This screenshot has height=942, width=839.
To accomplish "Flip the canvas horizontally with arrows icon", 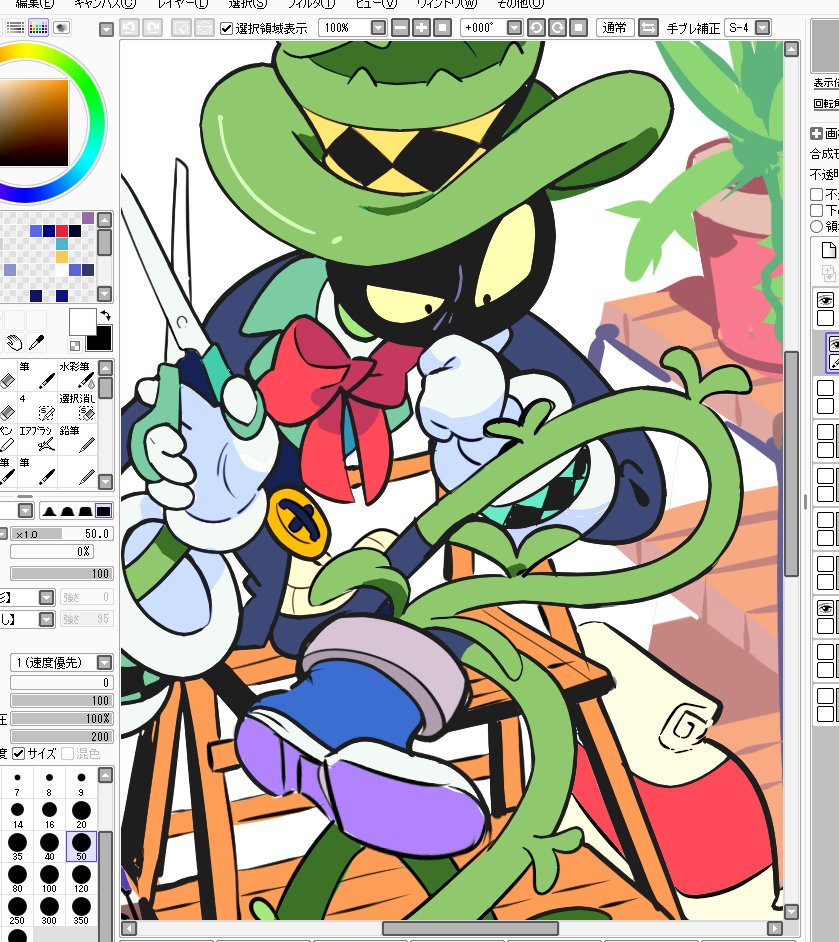I will (x=647, y=28).
